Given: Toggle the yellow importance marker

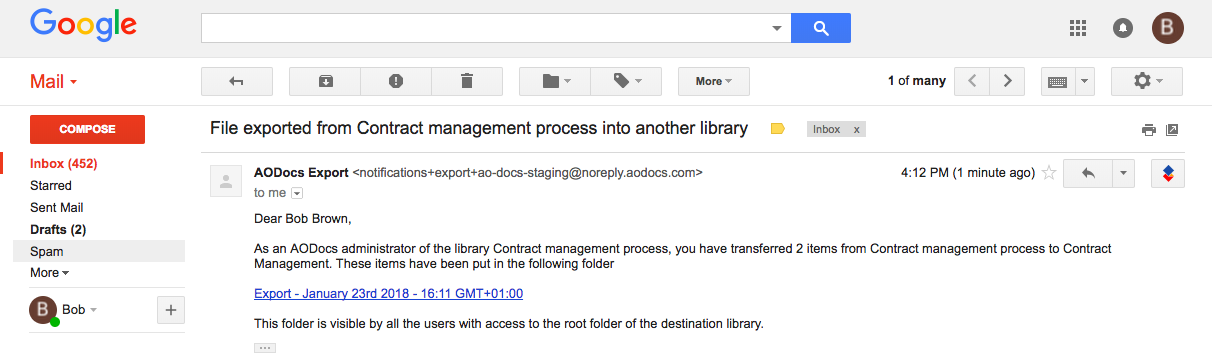Looking at the screenshot, I should click(x=777, y=129).
